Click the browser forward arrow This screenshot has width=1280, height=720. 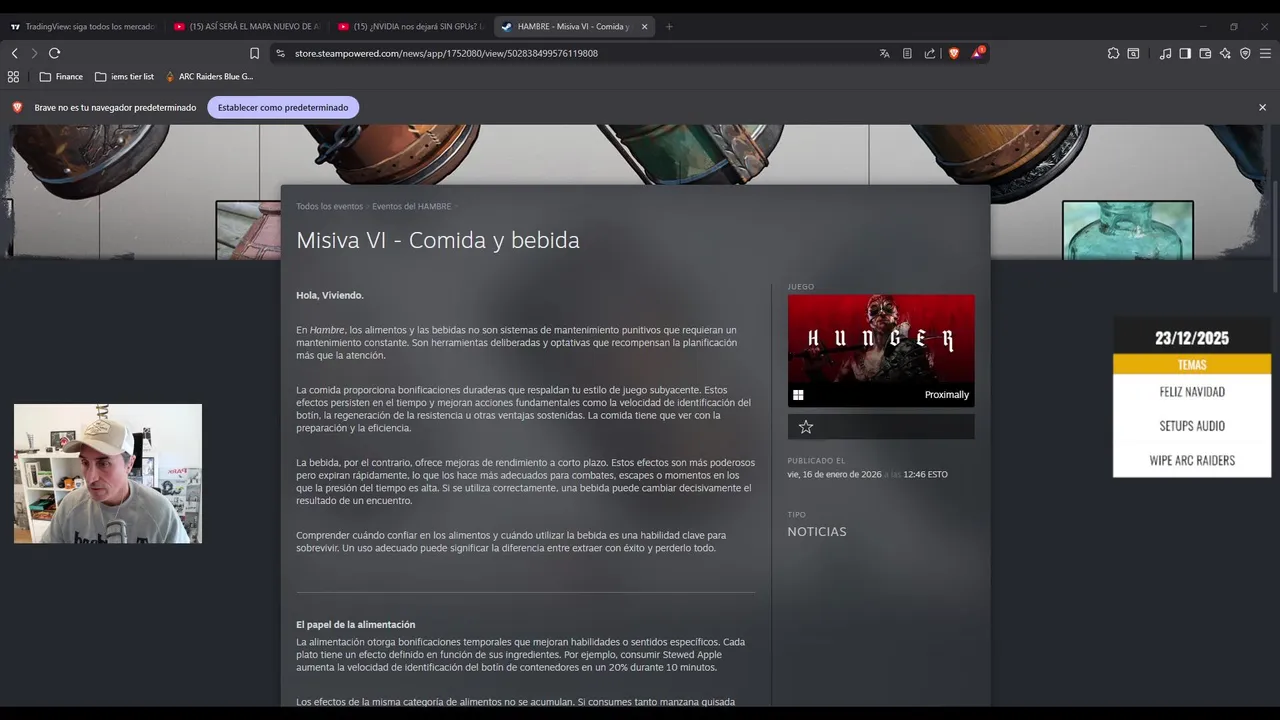point(34,53)
